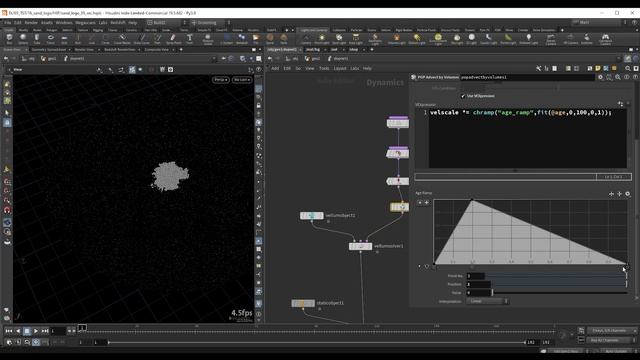Adjust the ramp Value slider
640x360 pixels.
click(560, 293)
